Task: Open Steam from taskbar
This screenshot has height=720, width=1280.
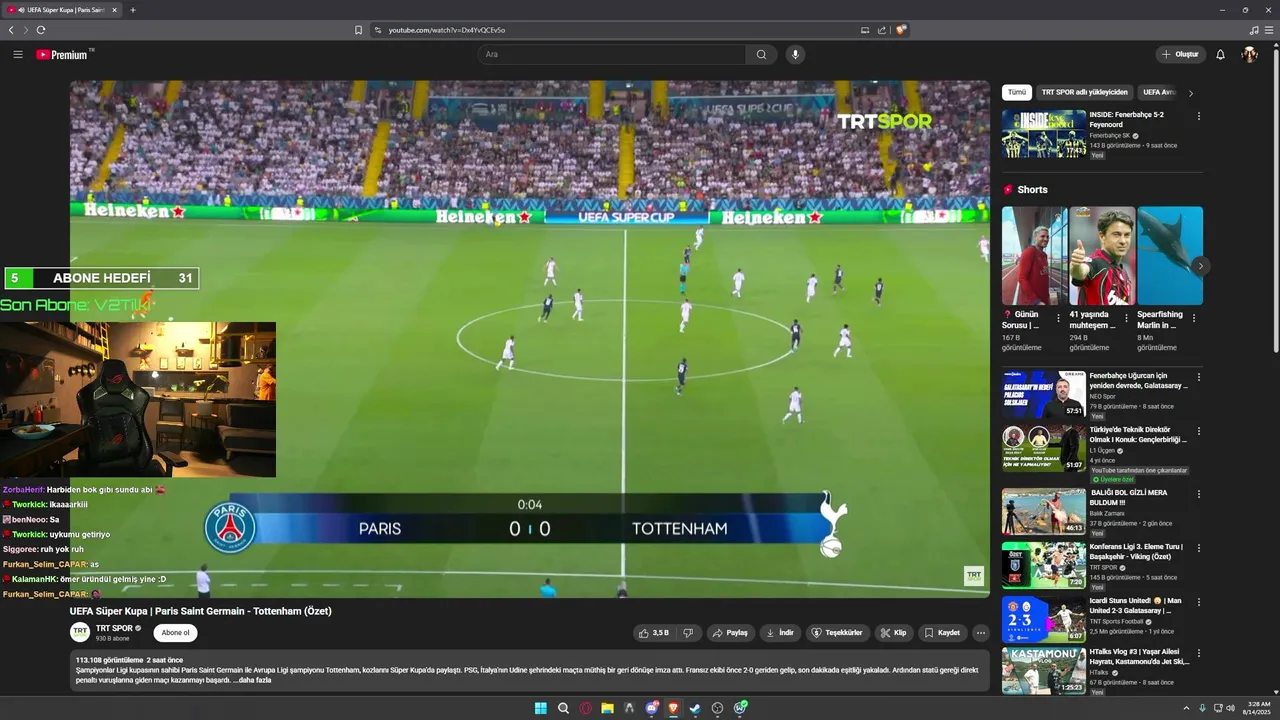Action: pyautogui.click(x=695, y=708)
